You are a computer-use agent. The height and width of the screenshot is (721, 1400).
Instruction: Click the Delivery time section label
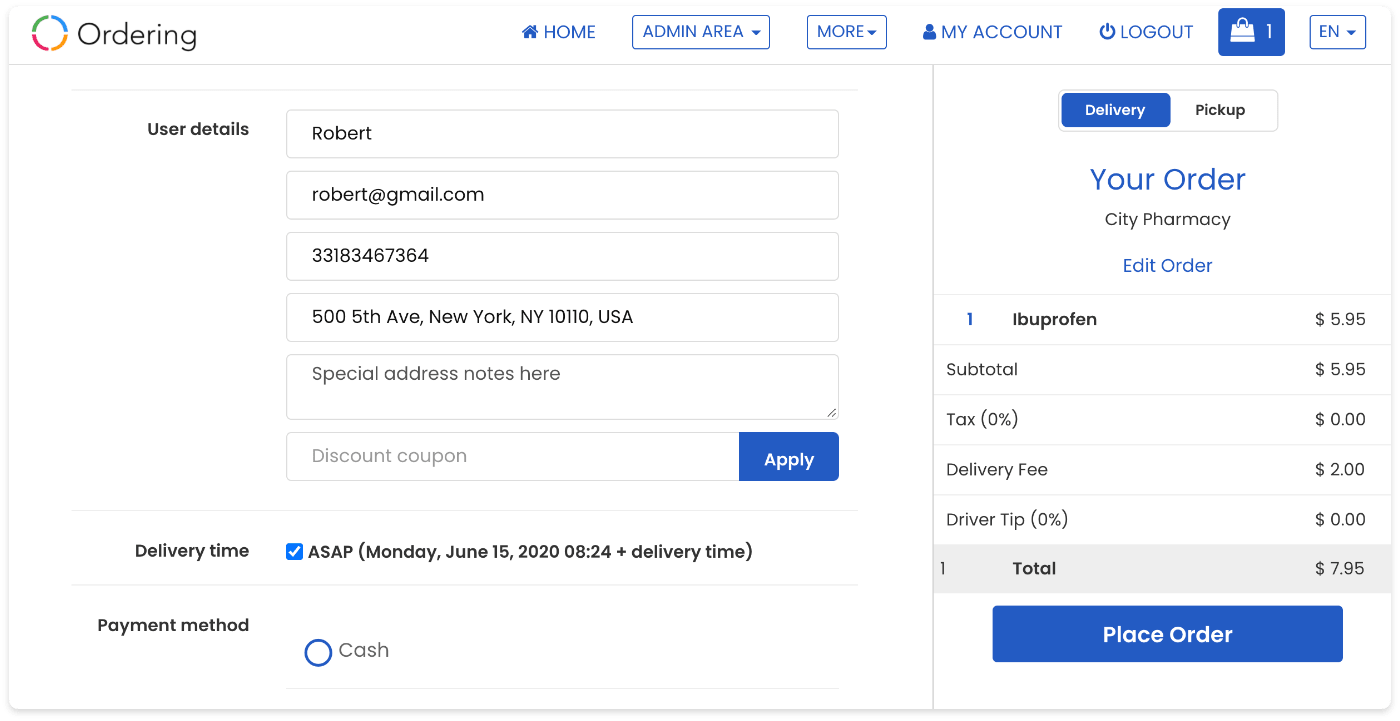tap(192, 551)
